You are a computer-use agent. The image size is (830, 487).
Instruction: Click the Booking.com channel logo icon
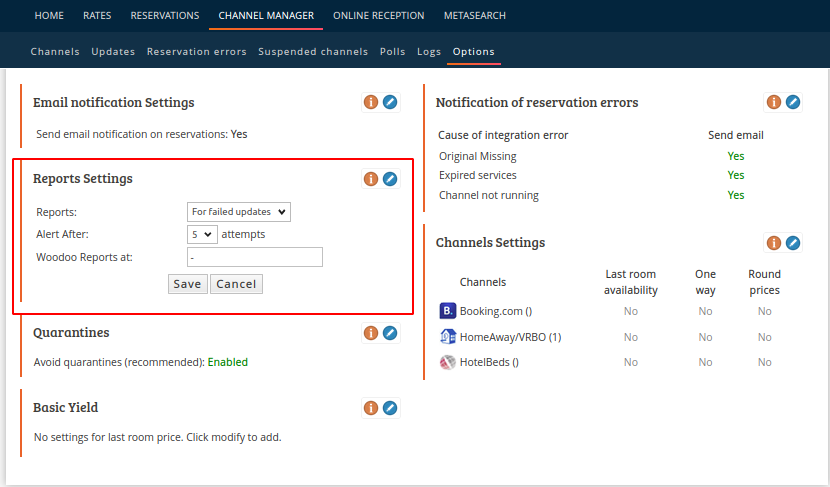448,311
